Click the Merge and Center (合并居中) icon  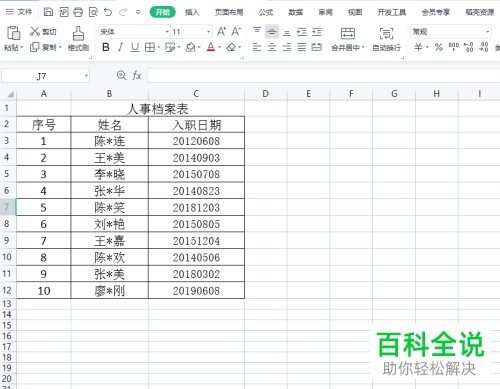click(x=348, y=33)
